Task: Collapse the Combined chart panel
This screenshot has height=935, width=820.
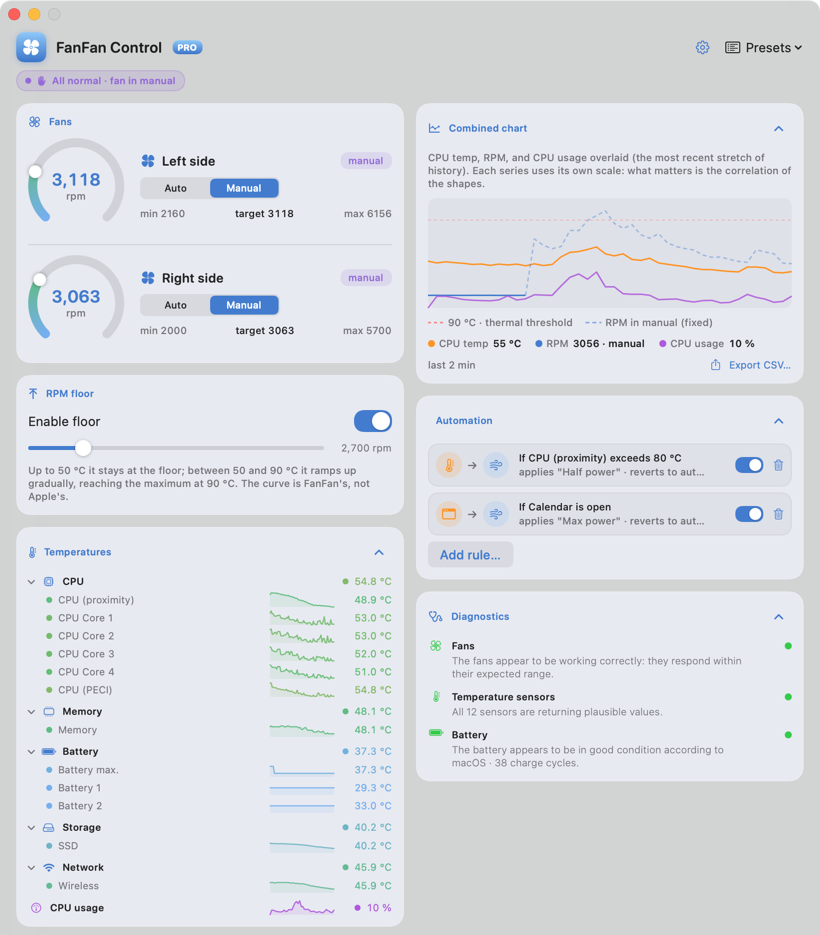Action: pos(778,129)
